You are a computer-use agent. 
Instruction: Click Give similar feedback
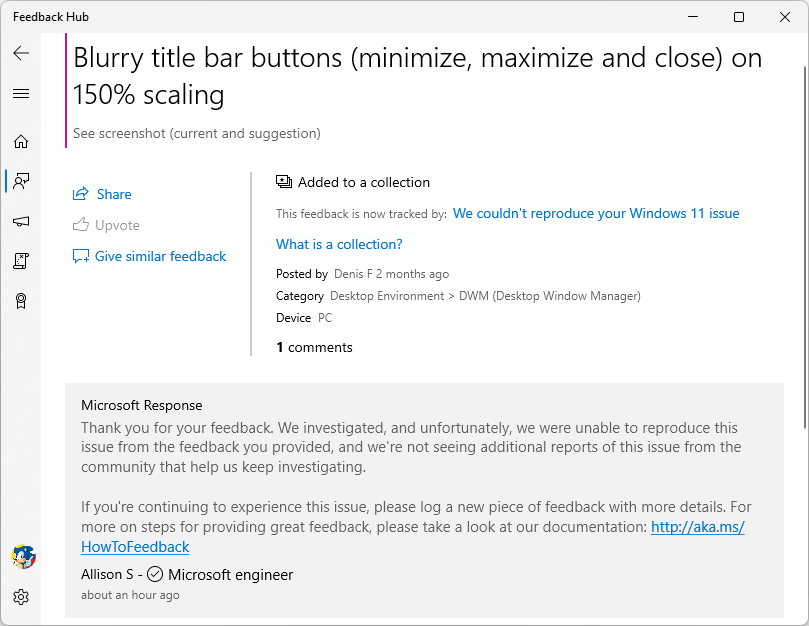point(150,256)
